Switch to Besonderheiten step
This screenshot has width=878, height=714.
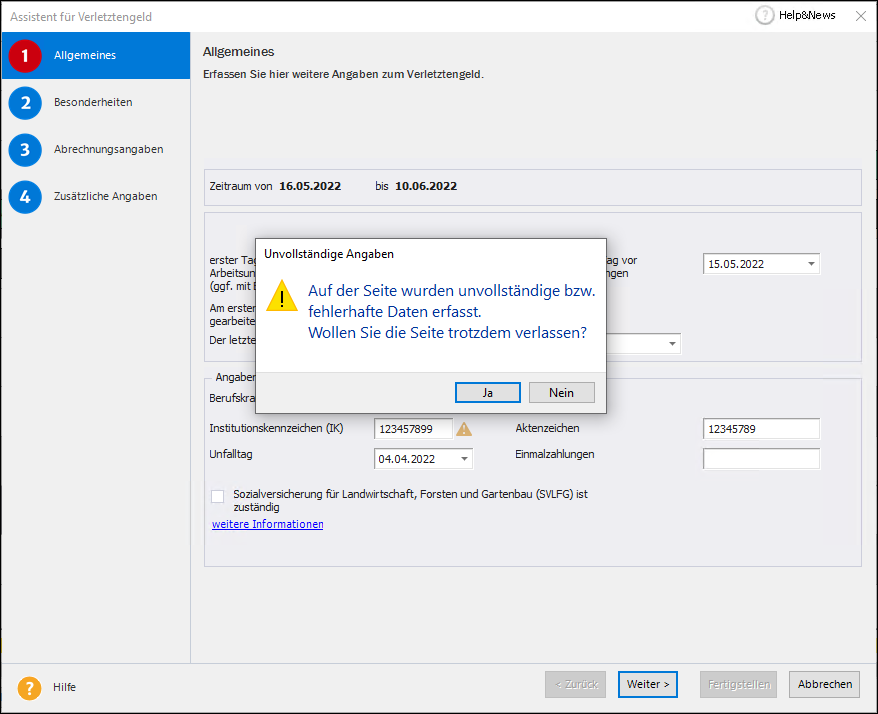click(x=93, y=103)
